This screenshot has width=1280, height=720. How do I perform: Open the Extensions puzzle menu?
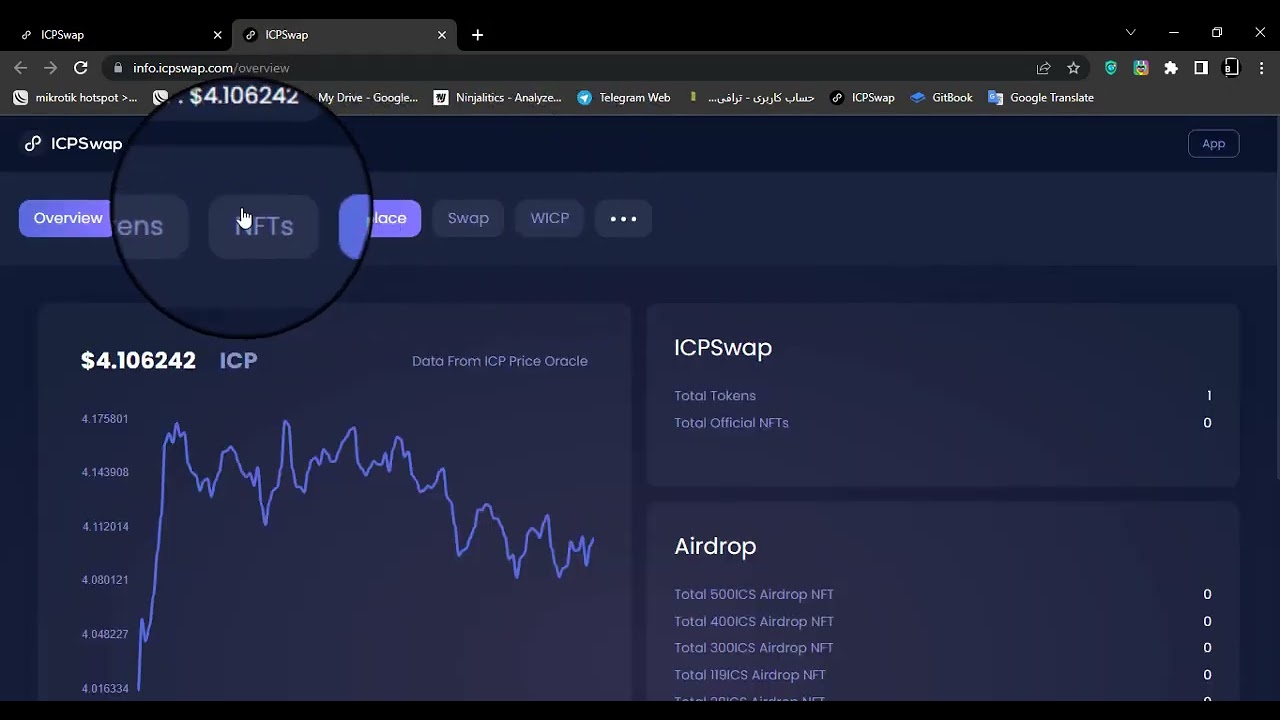coord(1171,68)
